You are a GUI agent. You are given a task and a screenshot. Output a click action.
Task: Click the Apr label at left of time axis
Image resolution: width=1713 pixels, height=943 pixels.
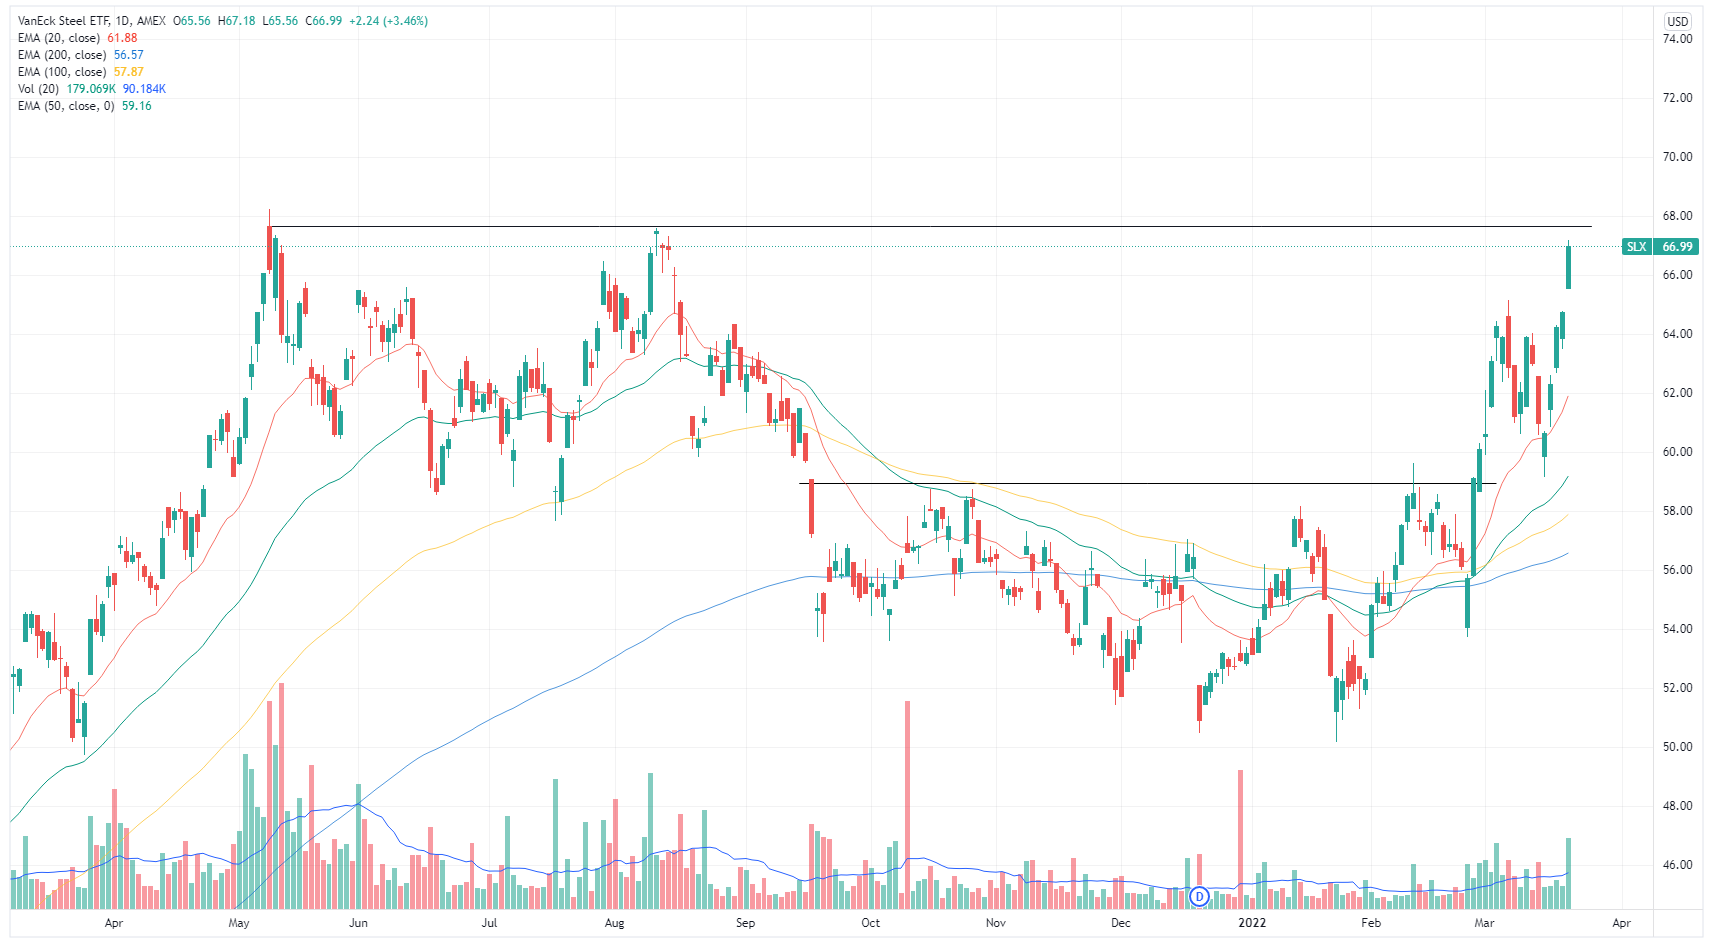tap(114, 923)
